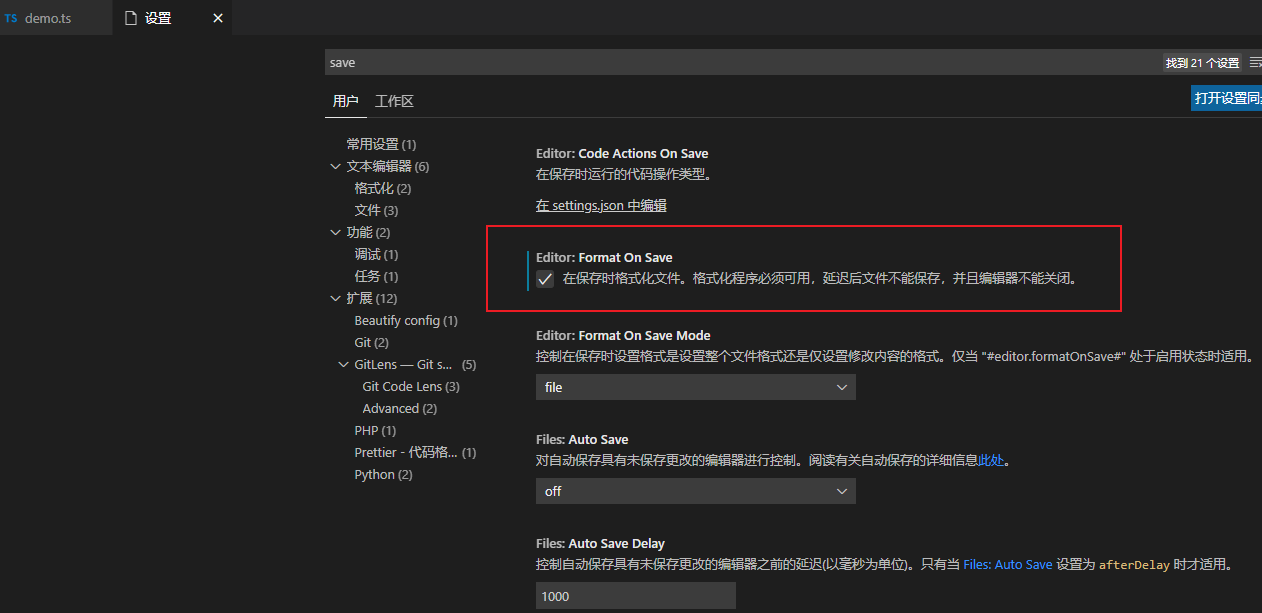This screenshot has width=1262, height=613.
Task: Collapse the GitLens tree chevron
Action: (344, 364)
